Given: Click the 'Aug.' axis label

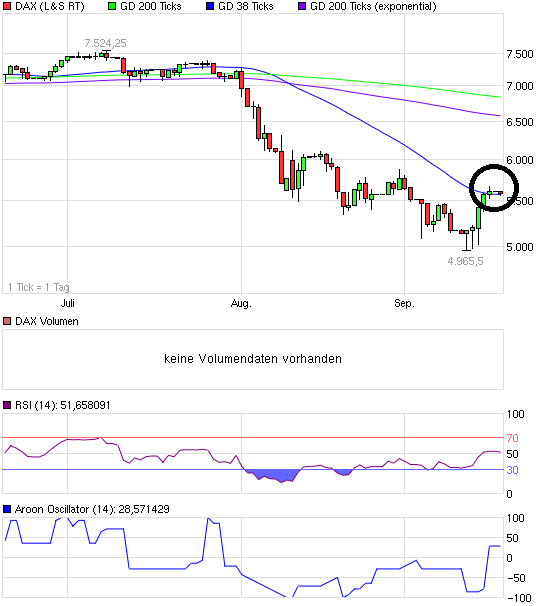Looking at the screenshot, I should (241, 303).
